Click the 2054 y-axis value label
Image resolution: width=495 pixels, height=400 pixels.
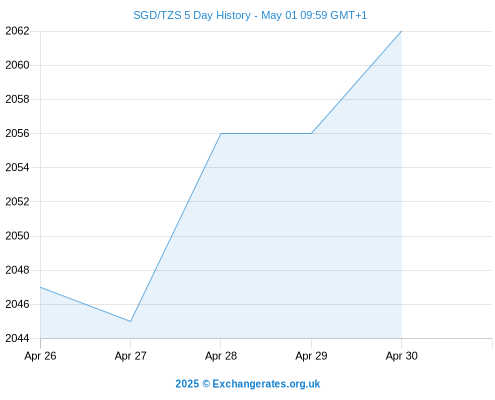pos(17,167)
